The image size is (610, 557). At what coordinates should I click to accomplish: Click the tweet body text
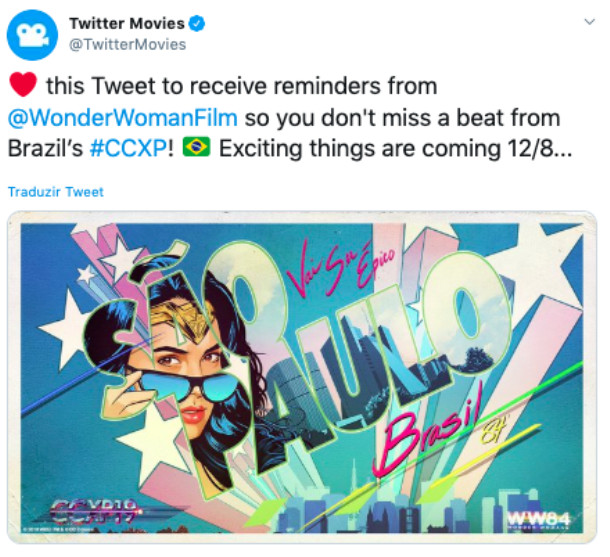pos(290,117)
